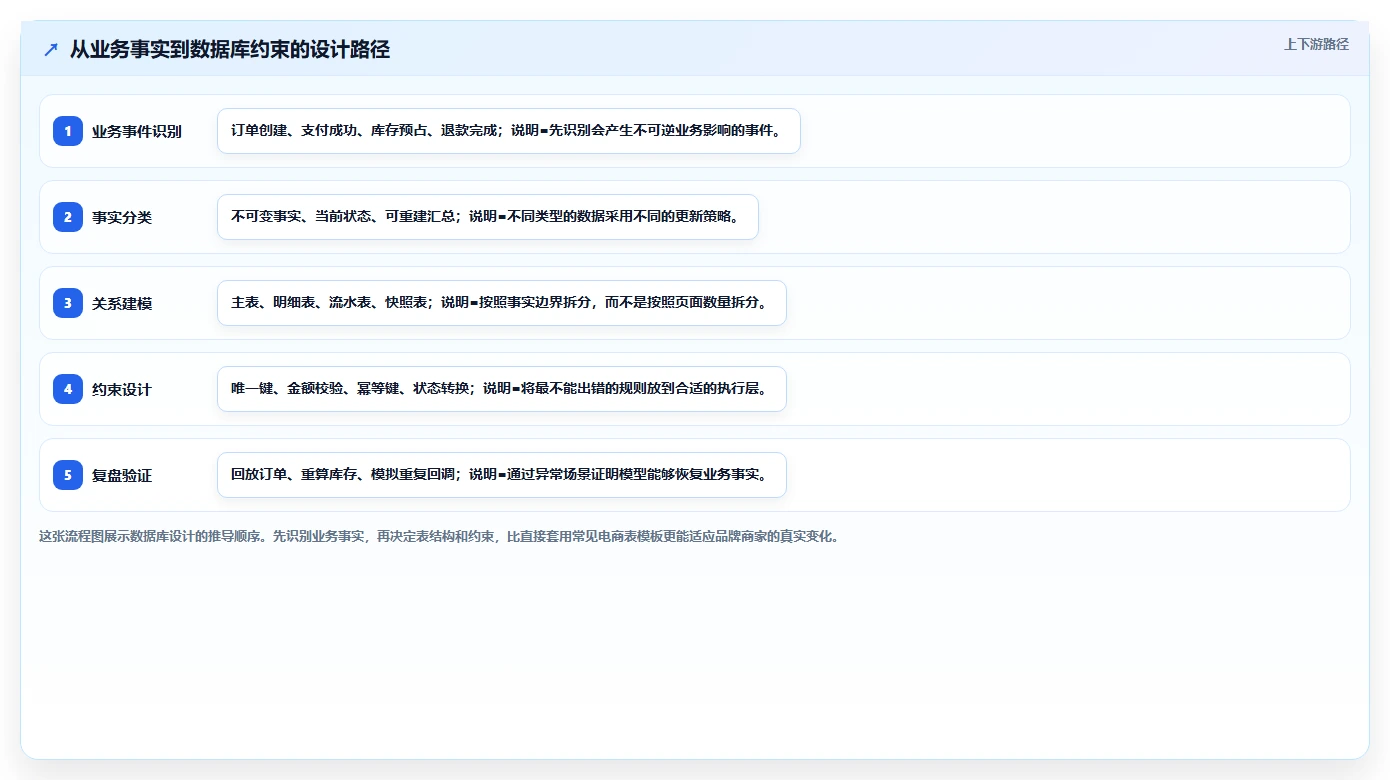
Task: Select the 关系建模 step label
Action: pyautogui.click(x=122, y=304)
